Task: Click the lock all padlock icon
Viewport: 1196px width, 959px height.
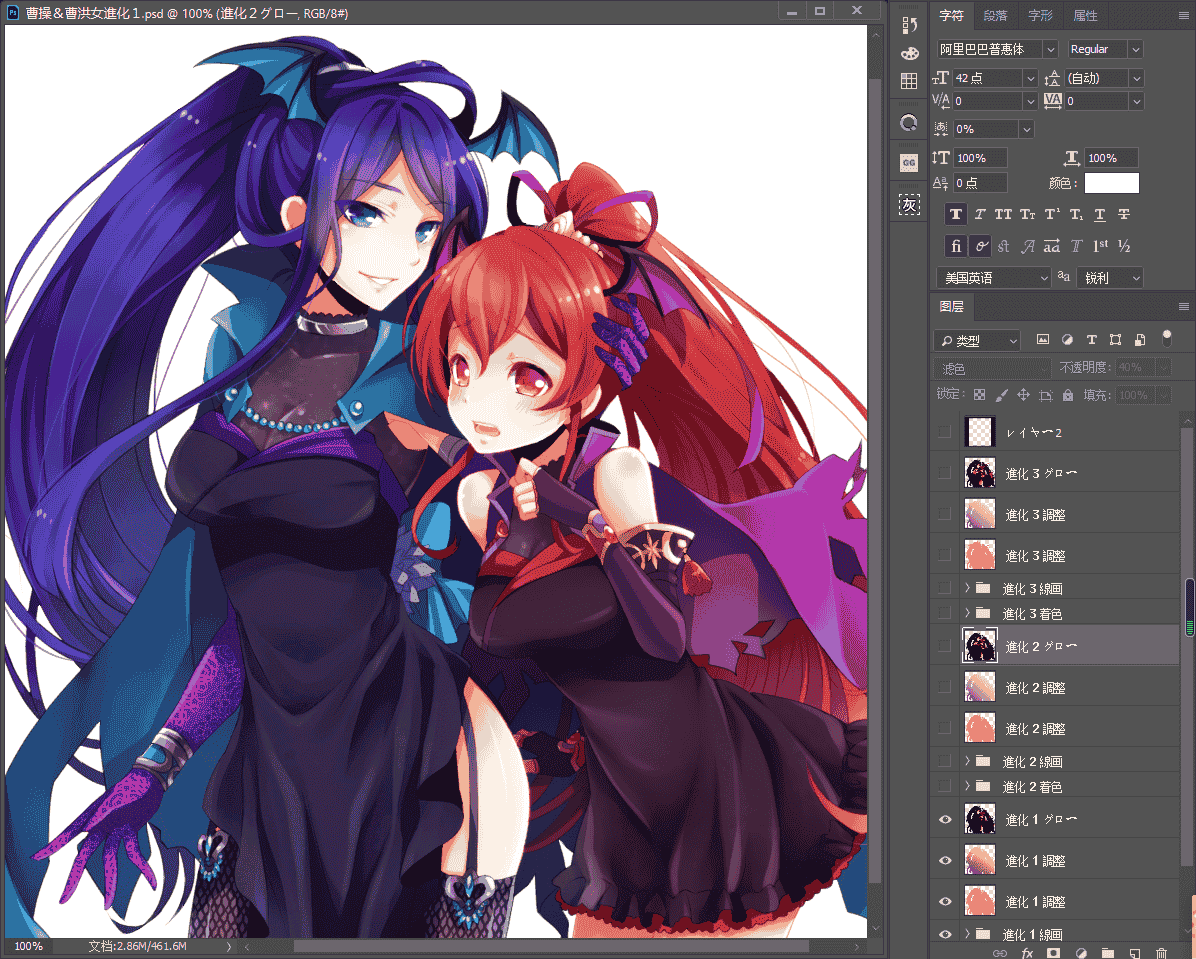Action: click(1068, 394)
